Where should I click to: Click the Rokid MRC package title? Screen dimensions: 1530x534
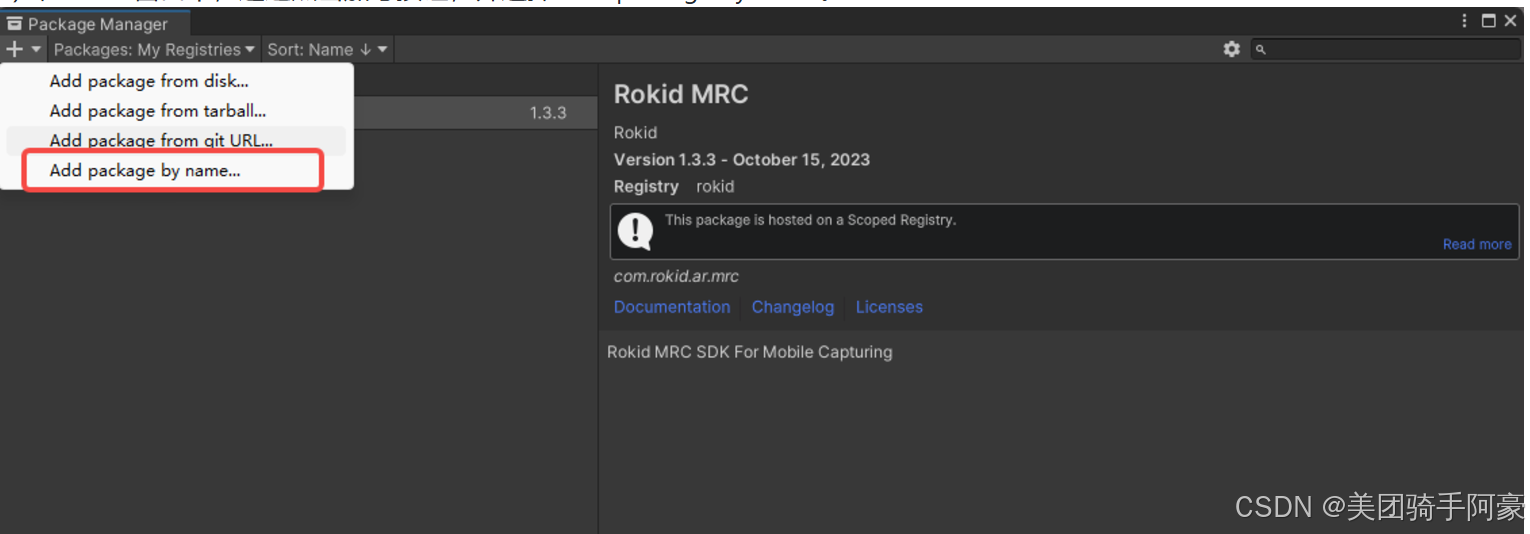(681, 94)
